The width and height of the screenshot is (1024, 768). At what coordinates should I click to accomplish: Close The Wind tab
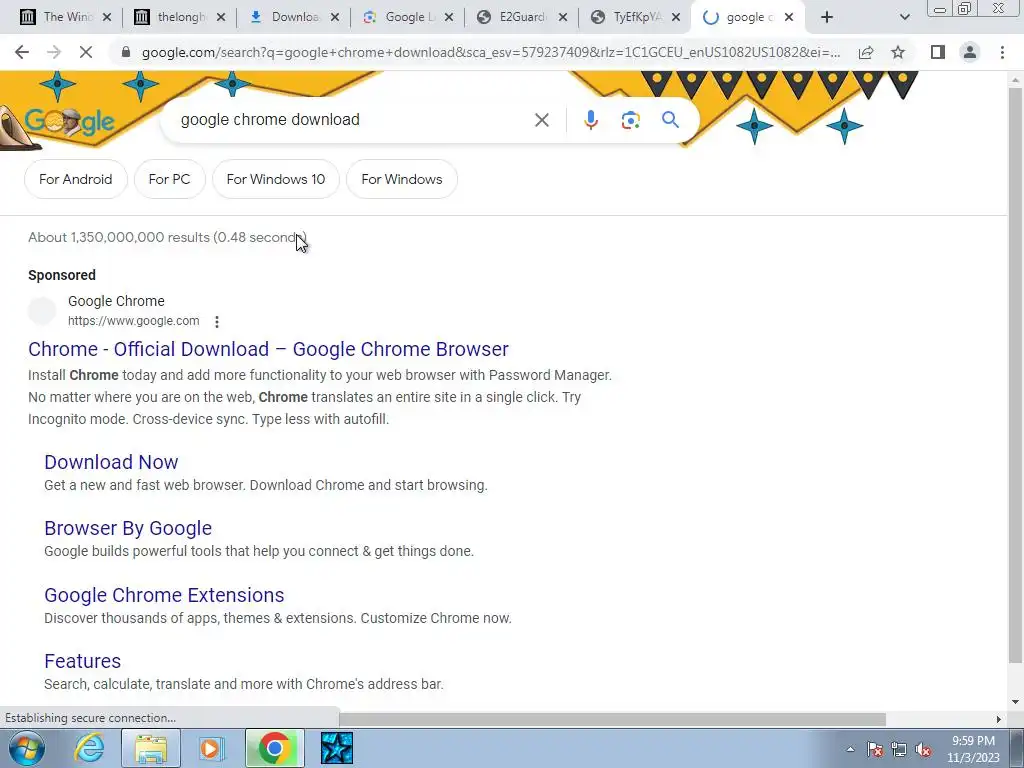[107, 18]
